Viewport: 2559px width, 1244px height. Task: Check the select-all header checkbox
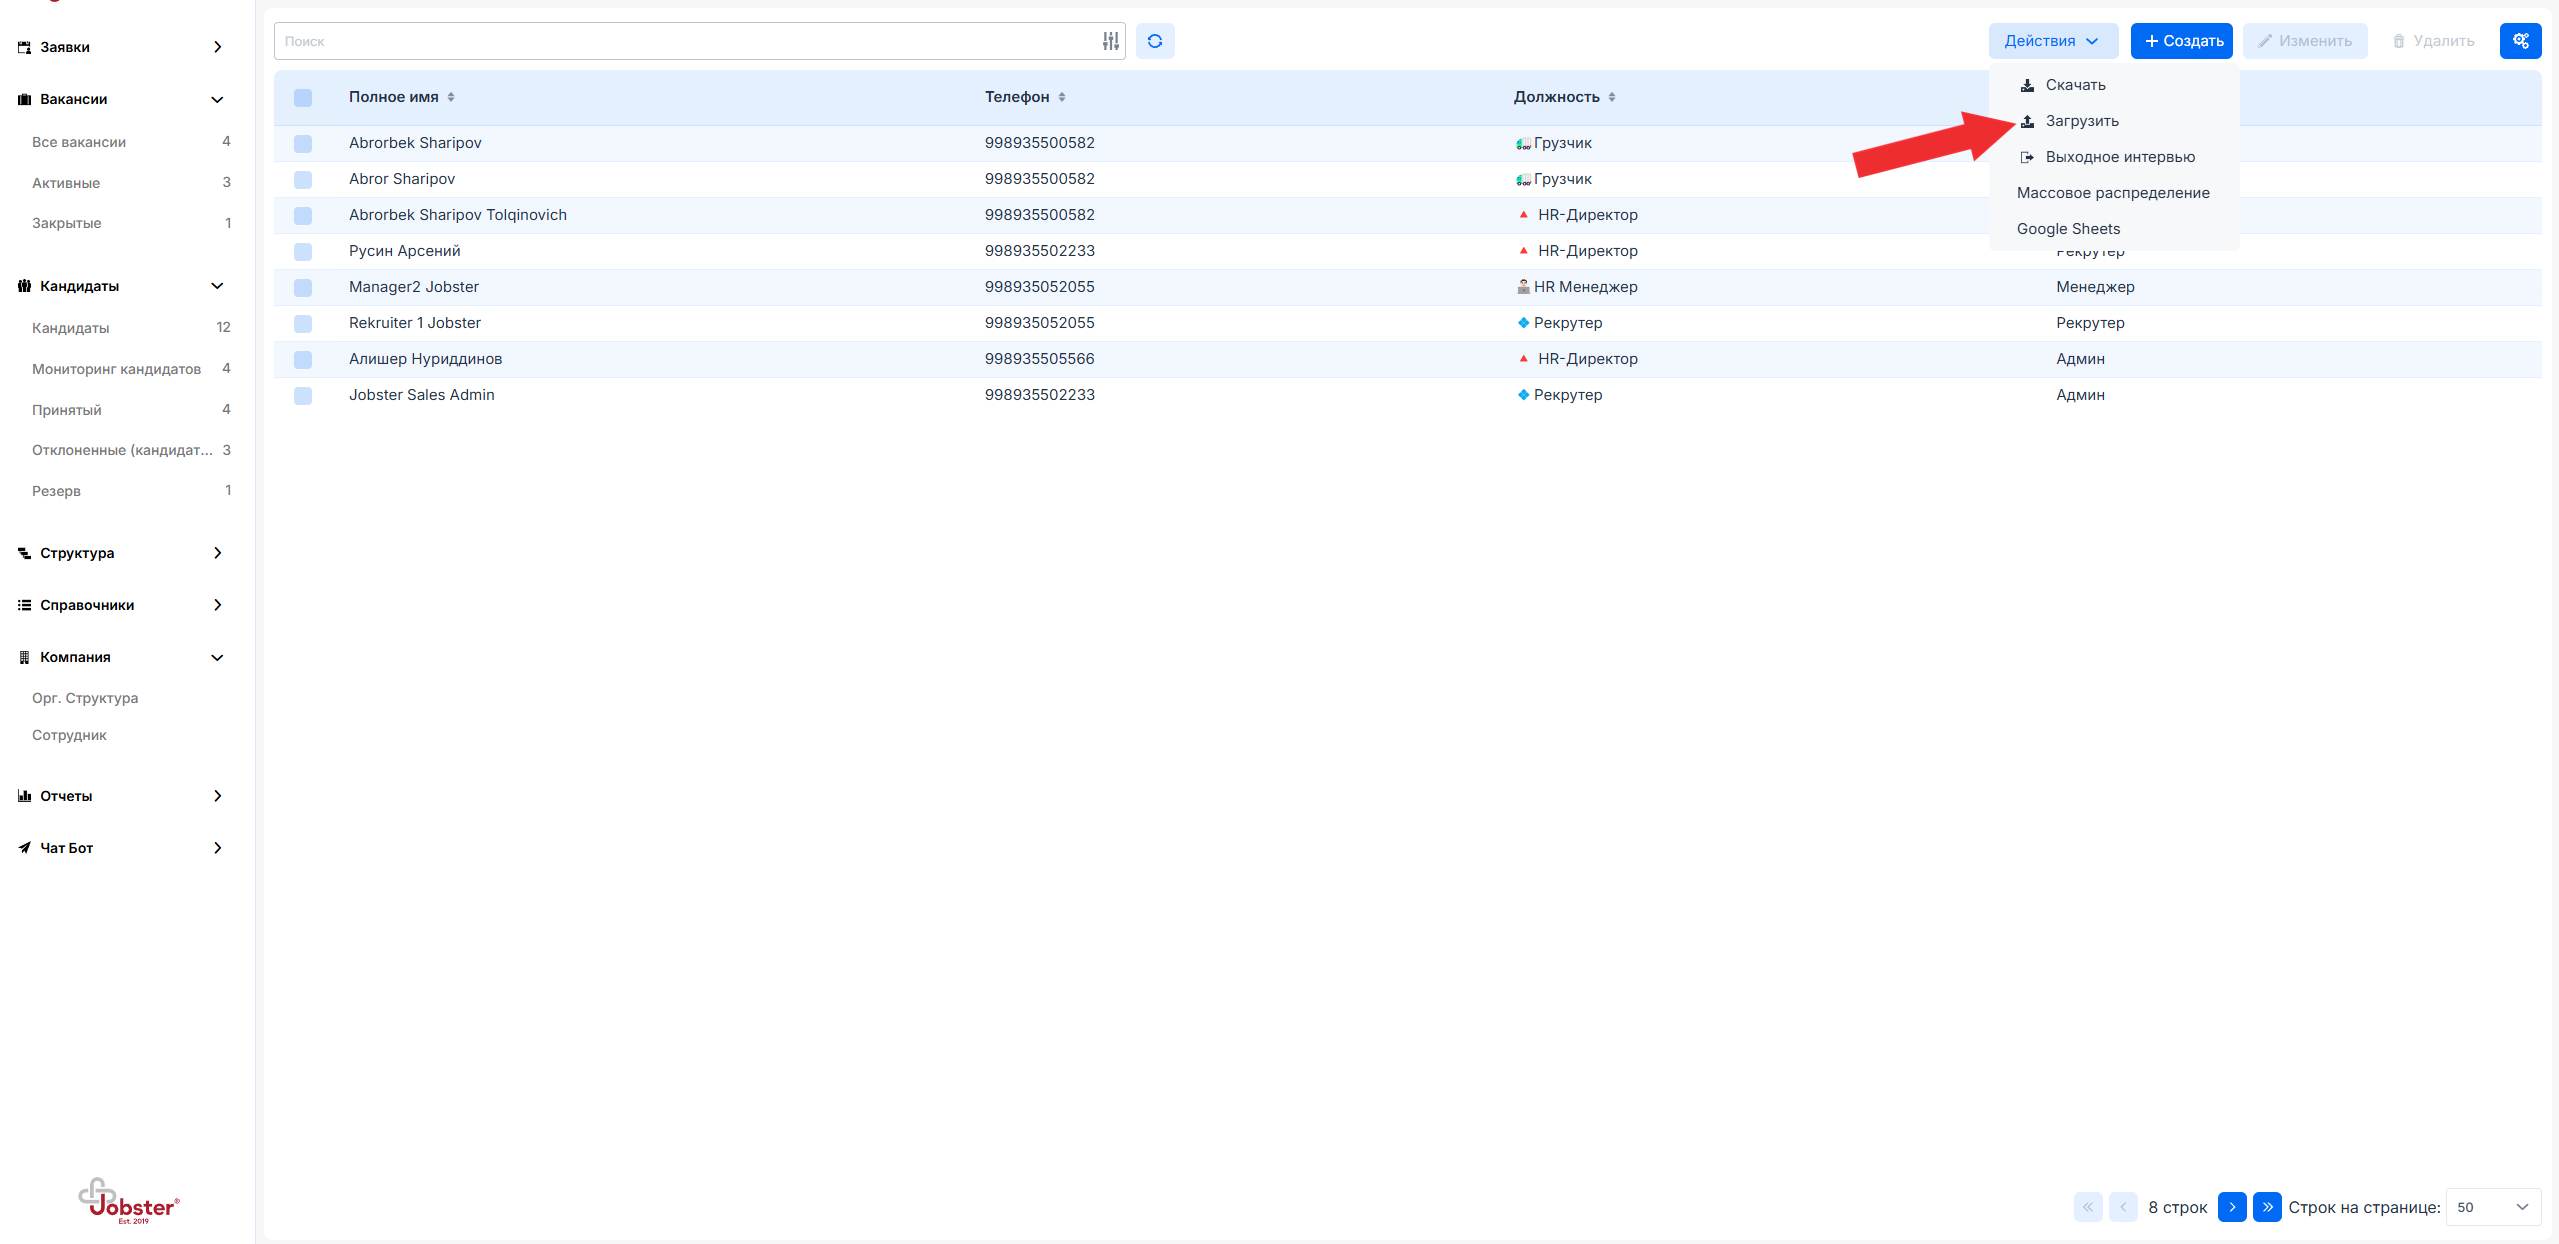click(x=303, y=98)
